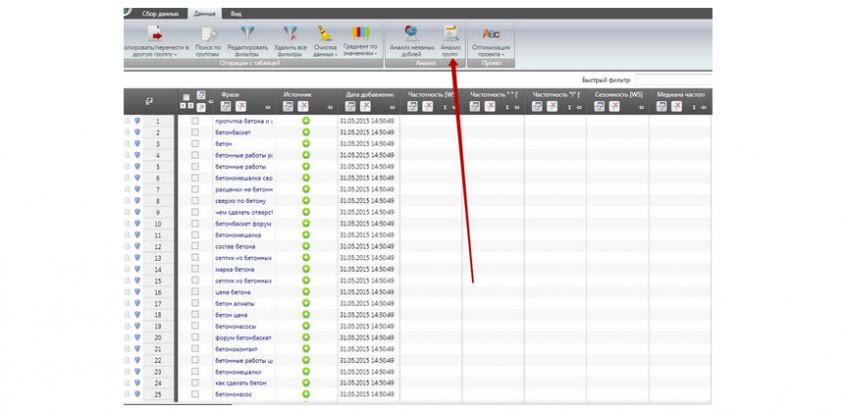Click 'Дата добавления' column header

coord(369,95)
